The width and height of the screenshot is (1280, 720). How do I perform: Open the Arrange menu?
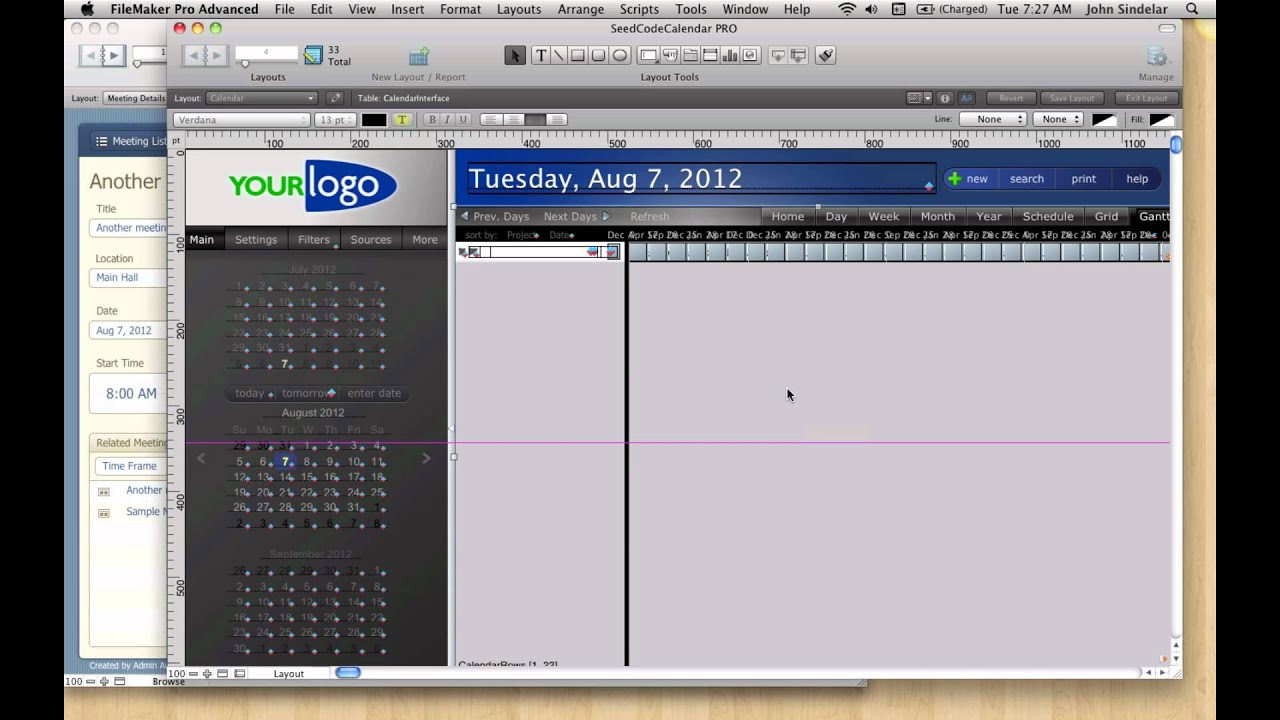coord(581,9)
